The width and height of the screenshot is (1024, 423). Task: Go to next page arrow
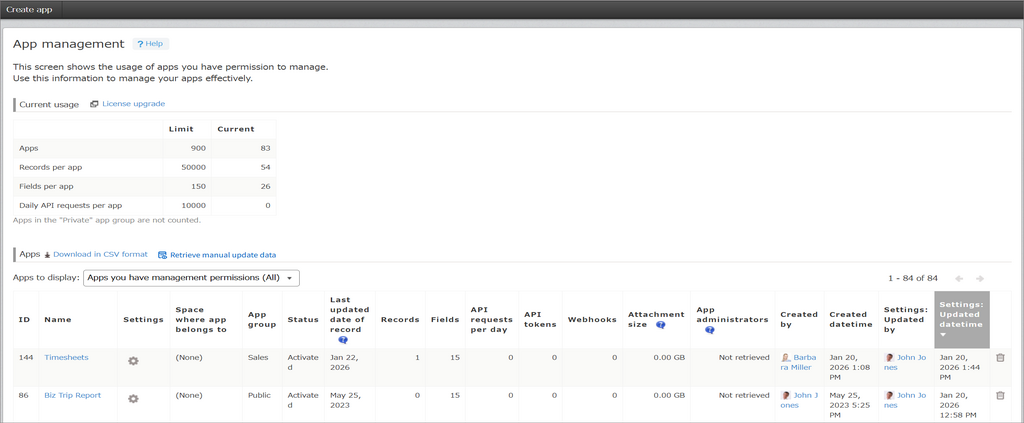click(980, 278)
